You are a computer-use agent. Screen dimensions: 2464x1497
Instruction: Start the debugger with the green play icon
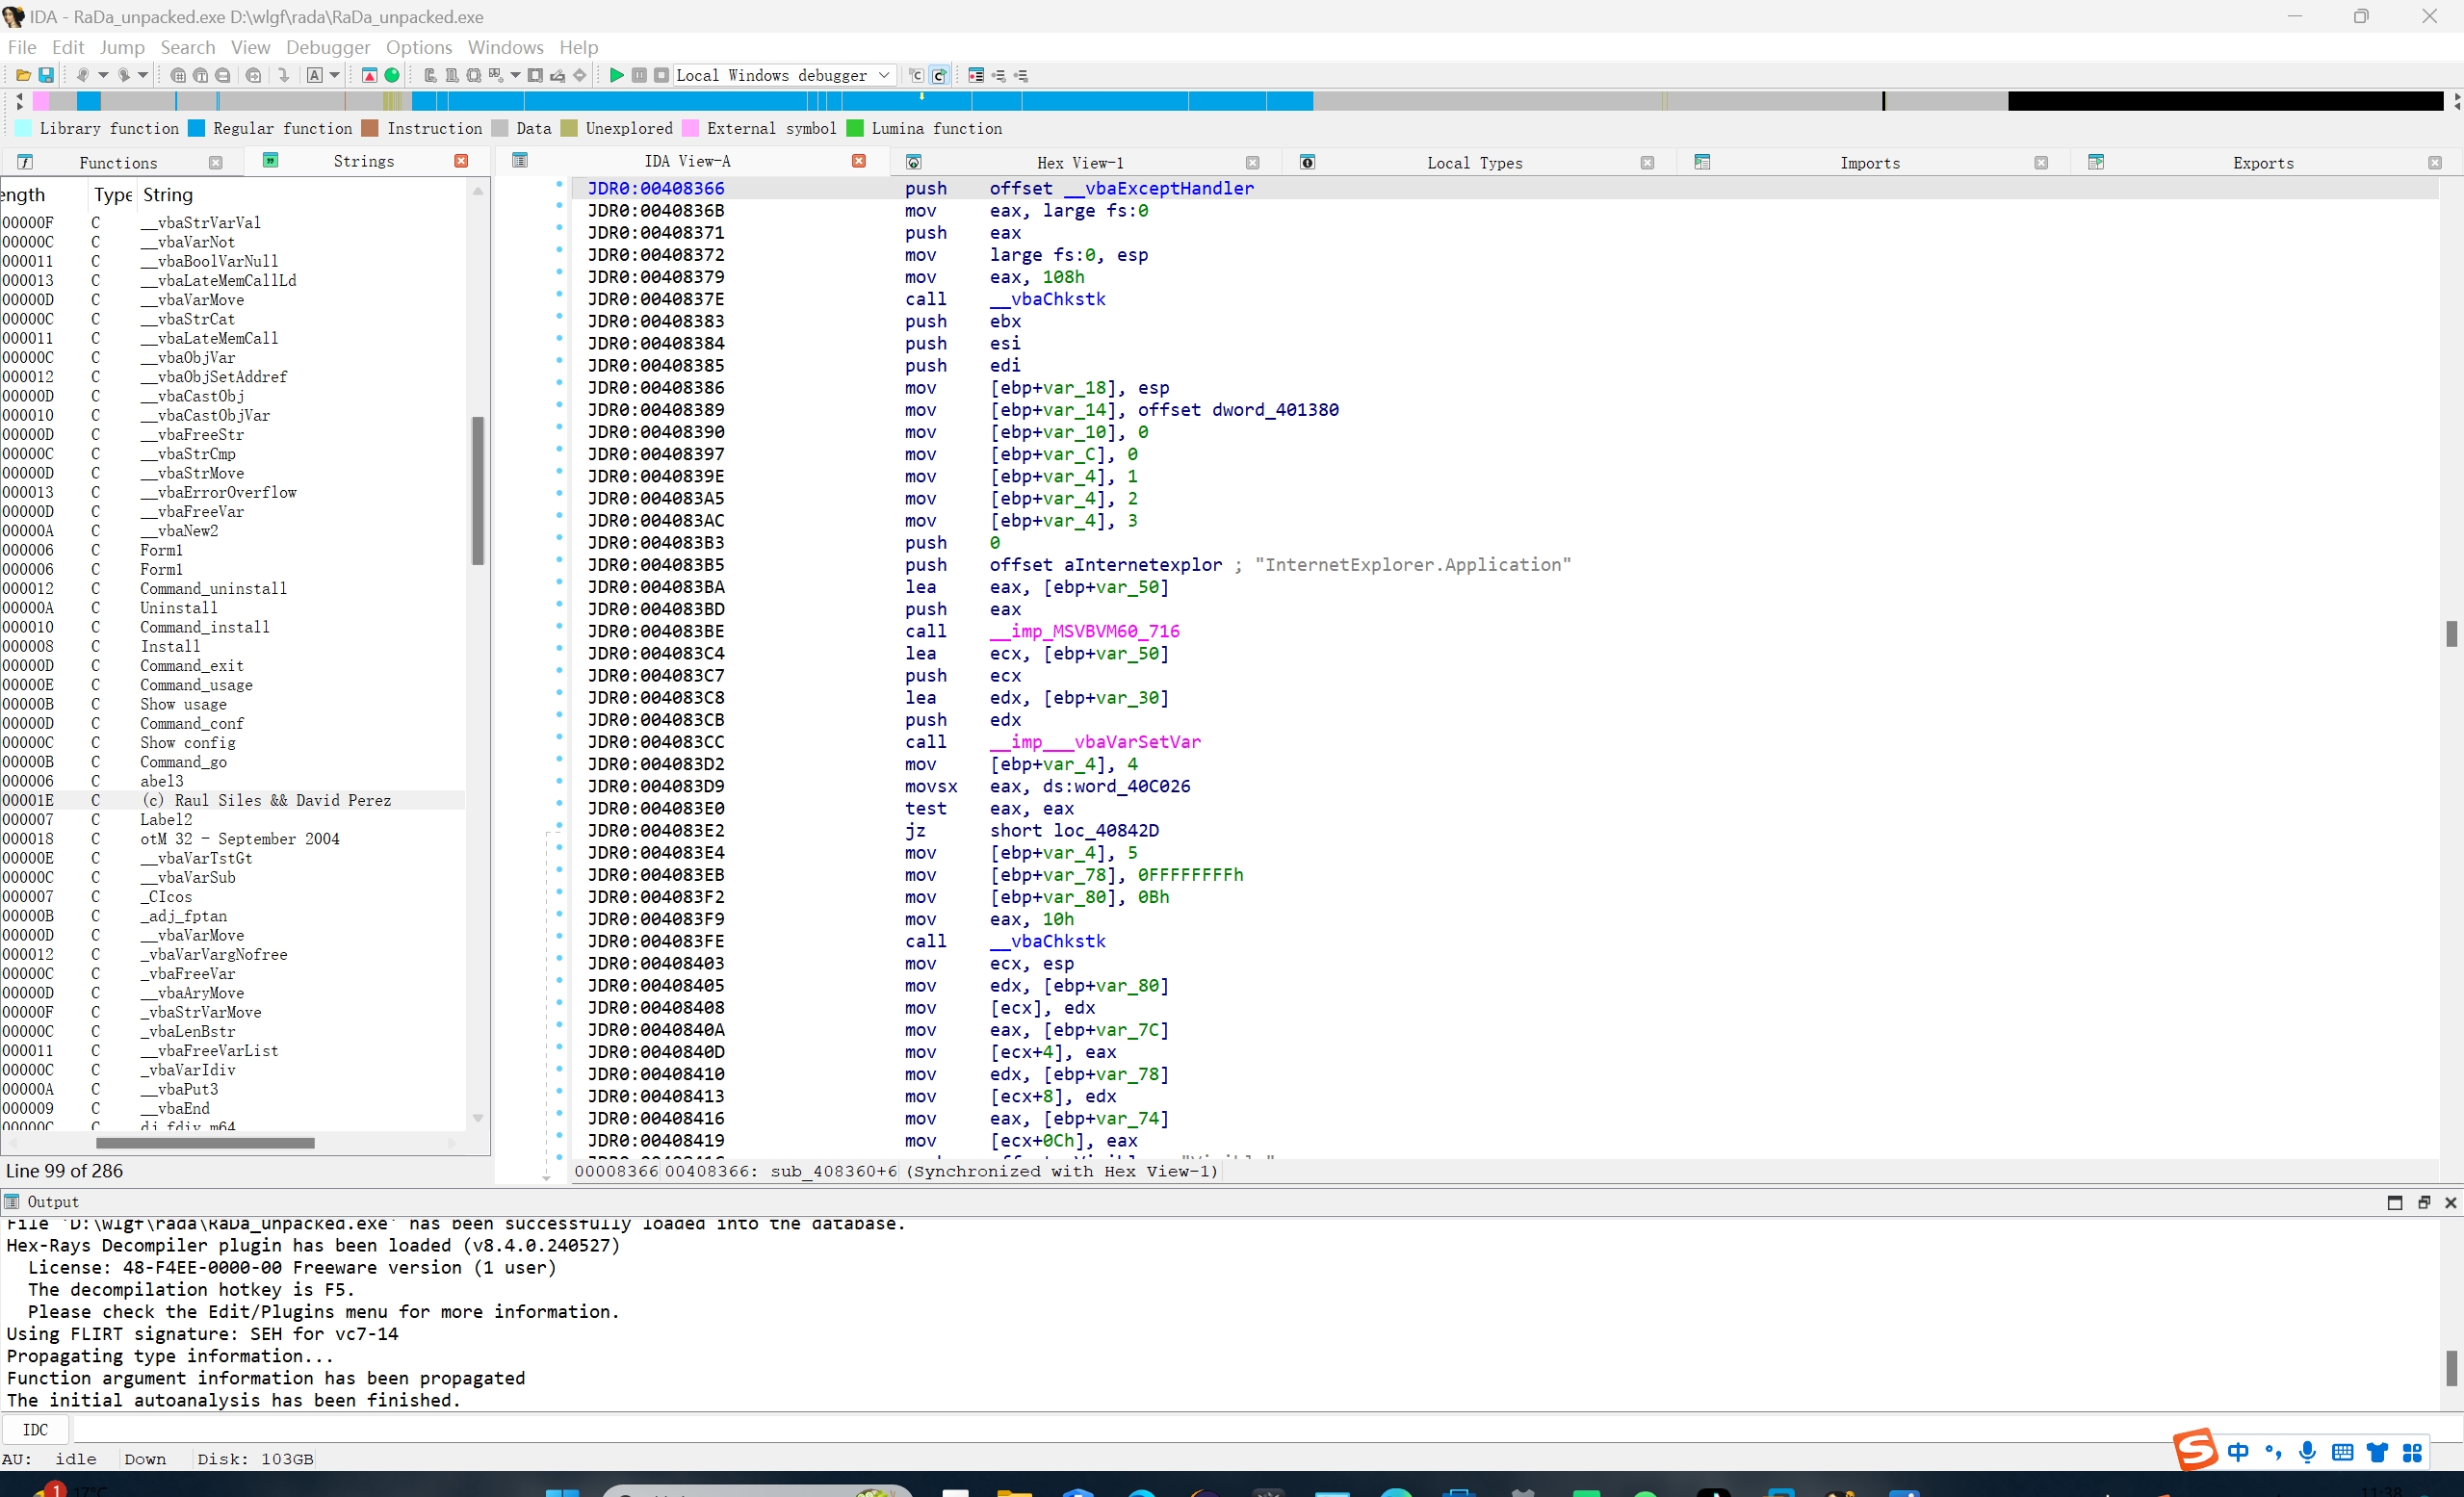pos(616,75)
